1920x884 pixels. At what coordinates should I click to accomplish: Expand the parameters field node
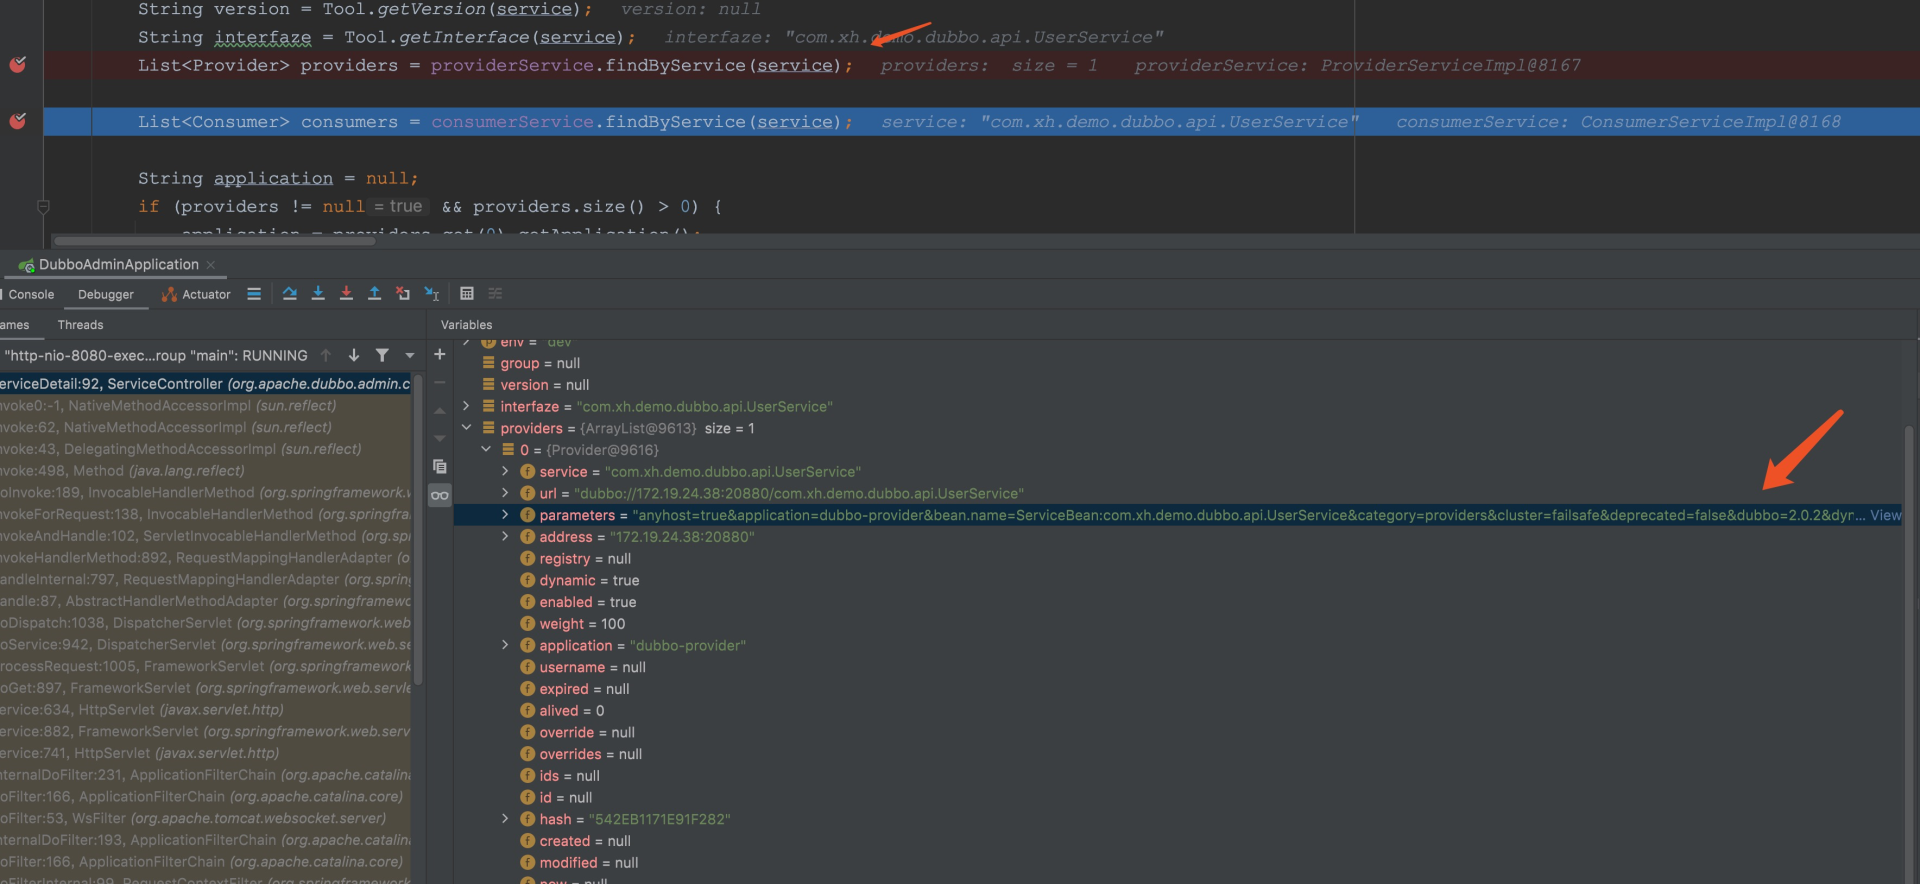pyautogui.click(x=505, y=515)
